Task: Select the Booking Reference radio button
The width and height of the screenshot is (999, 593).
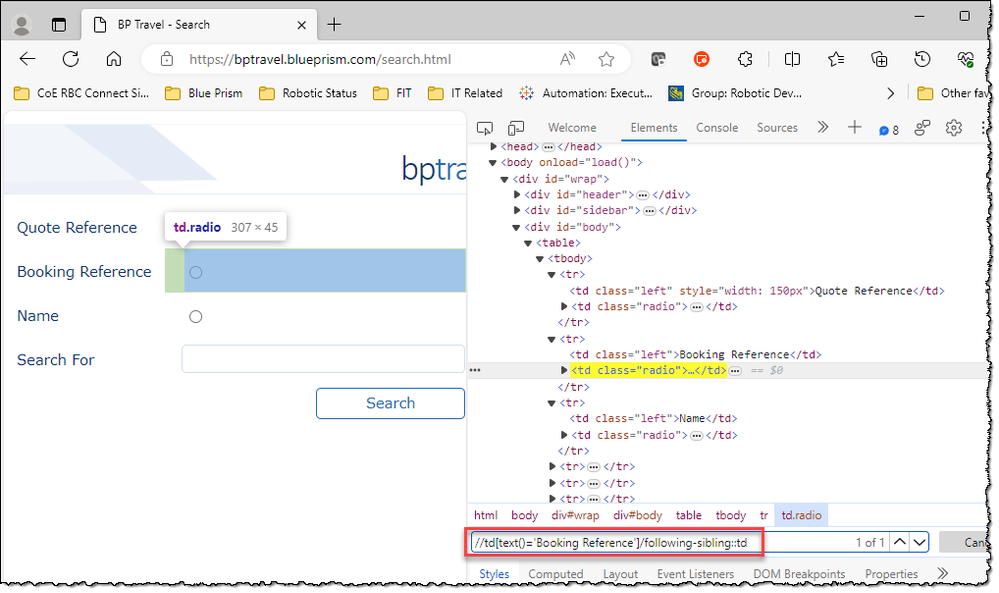Action: pyautogui.click(x=196, y=272)
